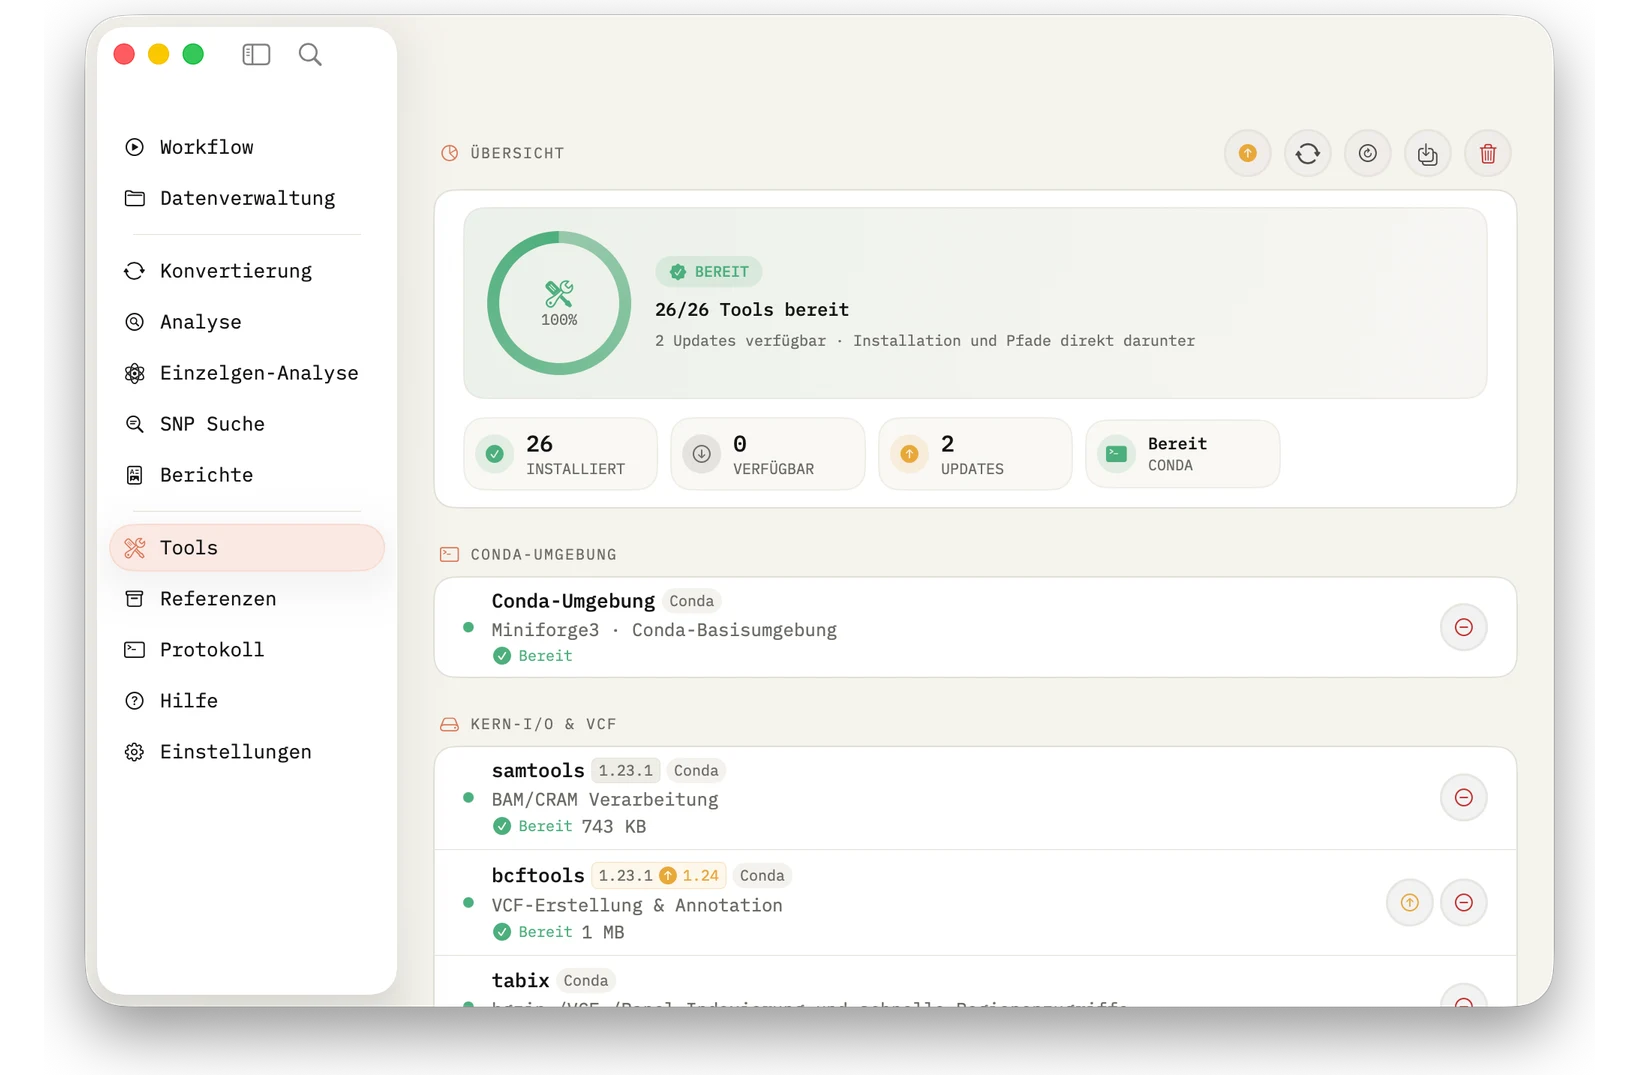The height and width of the screenshot is (1075, 1640).
Task: Select the 0 Verfügbar stat card
Action: (768, 454)
